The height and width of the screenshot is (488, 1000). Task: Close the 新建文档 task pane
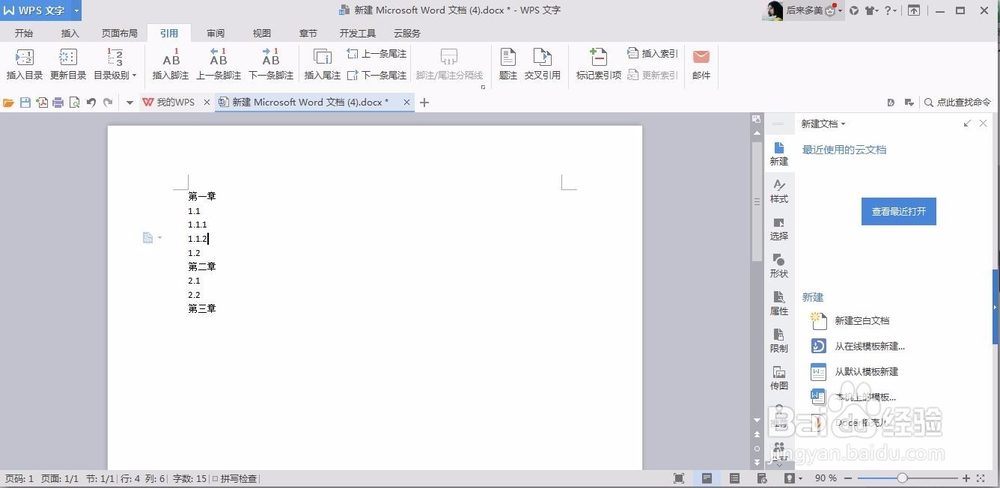click(x=983, y=123)
